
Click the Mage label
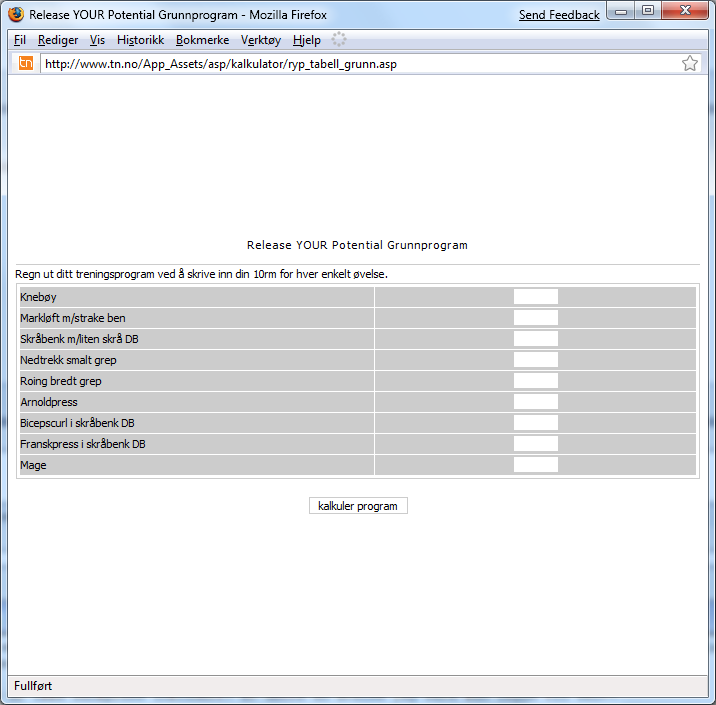[x=33, y=465]
